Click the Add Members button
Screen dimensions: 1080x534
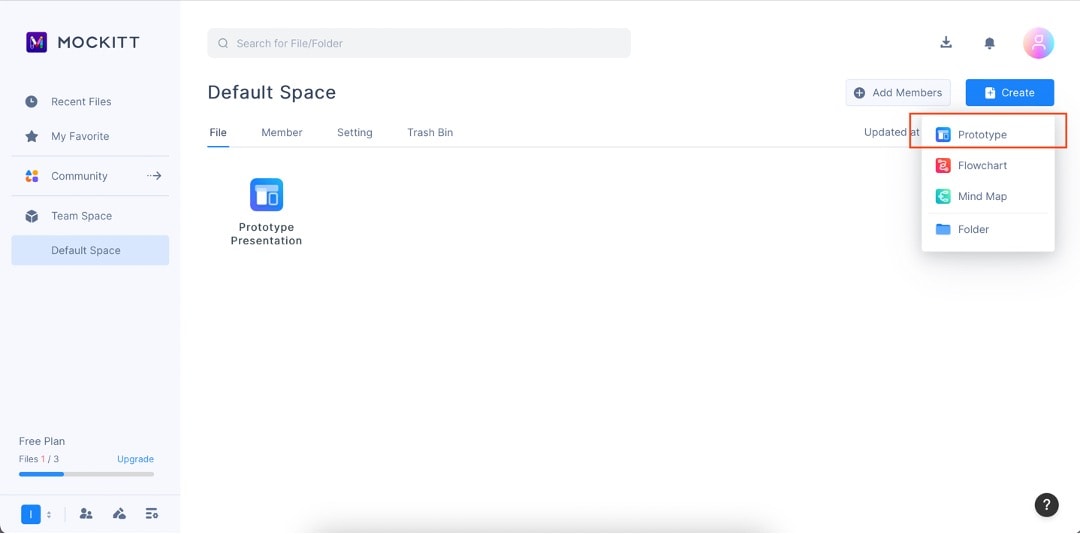coord(898,93)
